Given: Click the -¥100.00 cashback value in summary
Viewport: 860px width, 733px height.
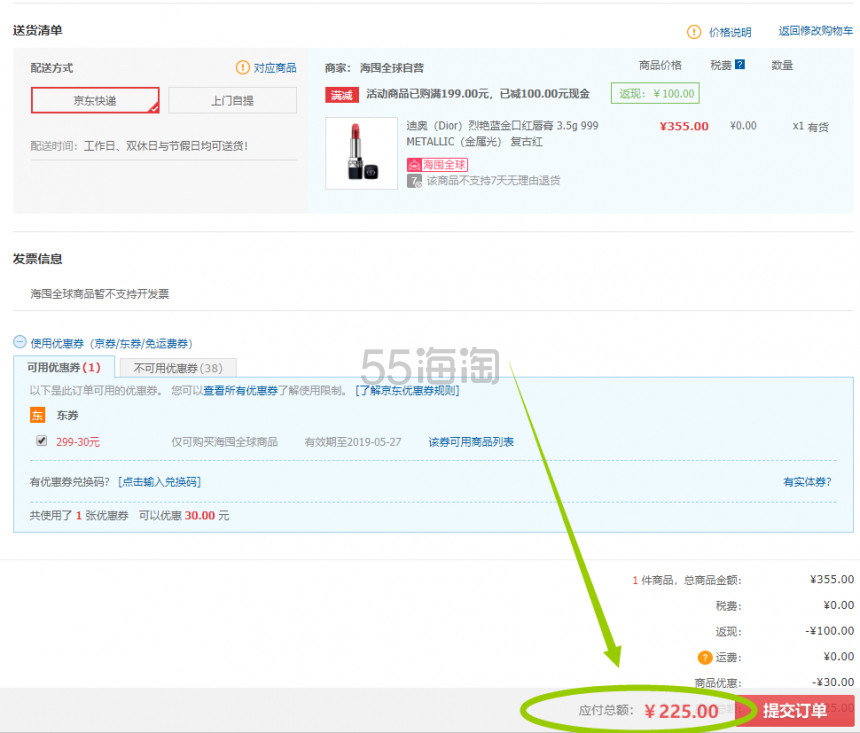Looking at the screenshot, I should click(829, 631).
